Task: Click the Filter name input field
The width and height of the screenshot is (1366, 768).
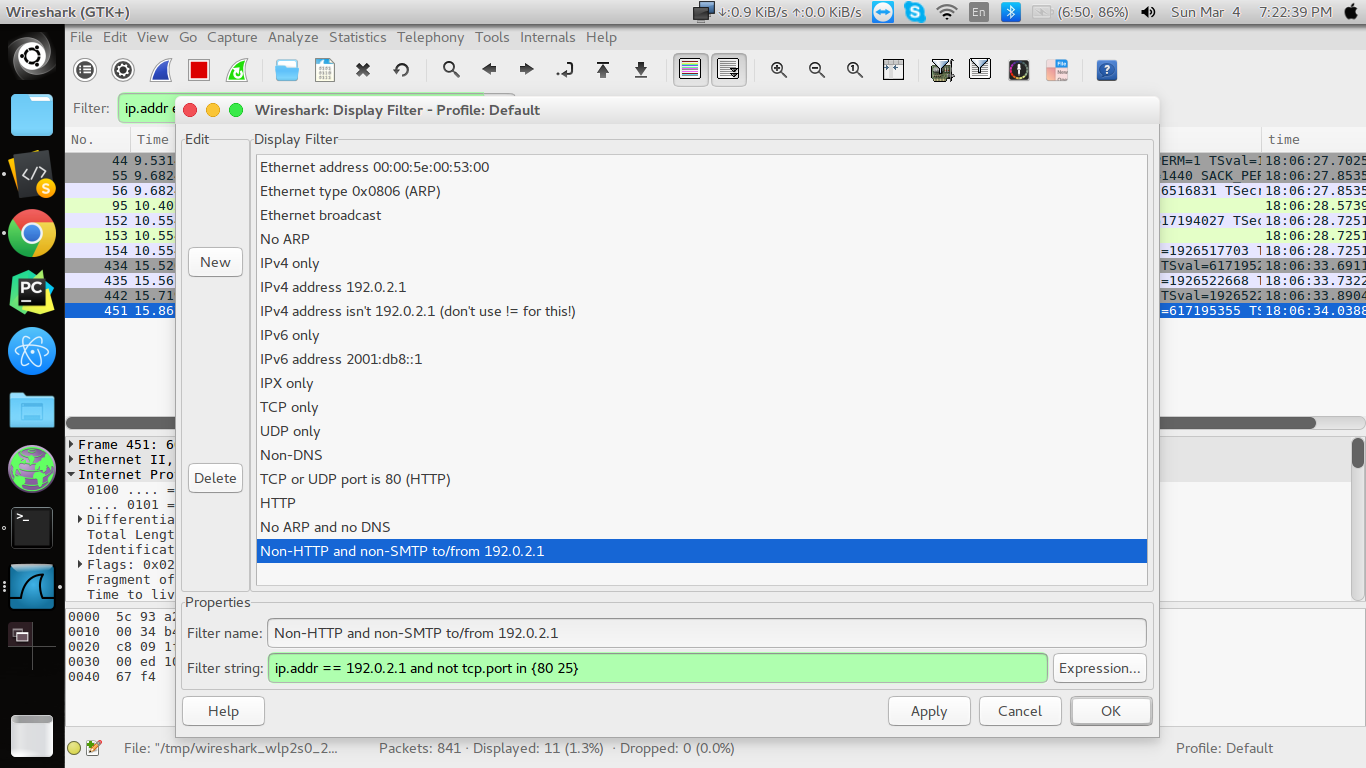Action: click(706, 633)
